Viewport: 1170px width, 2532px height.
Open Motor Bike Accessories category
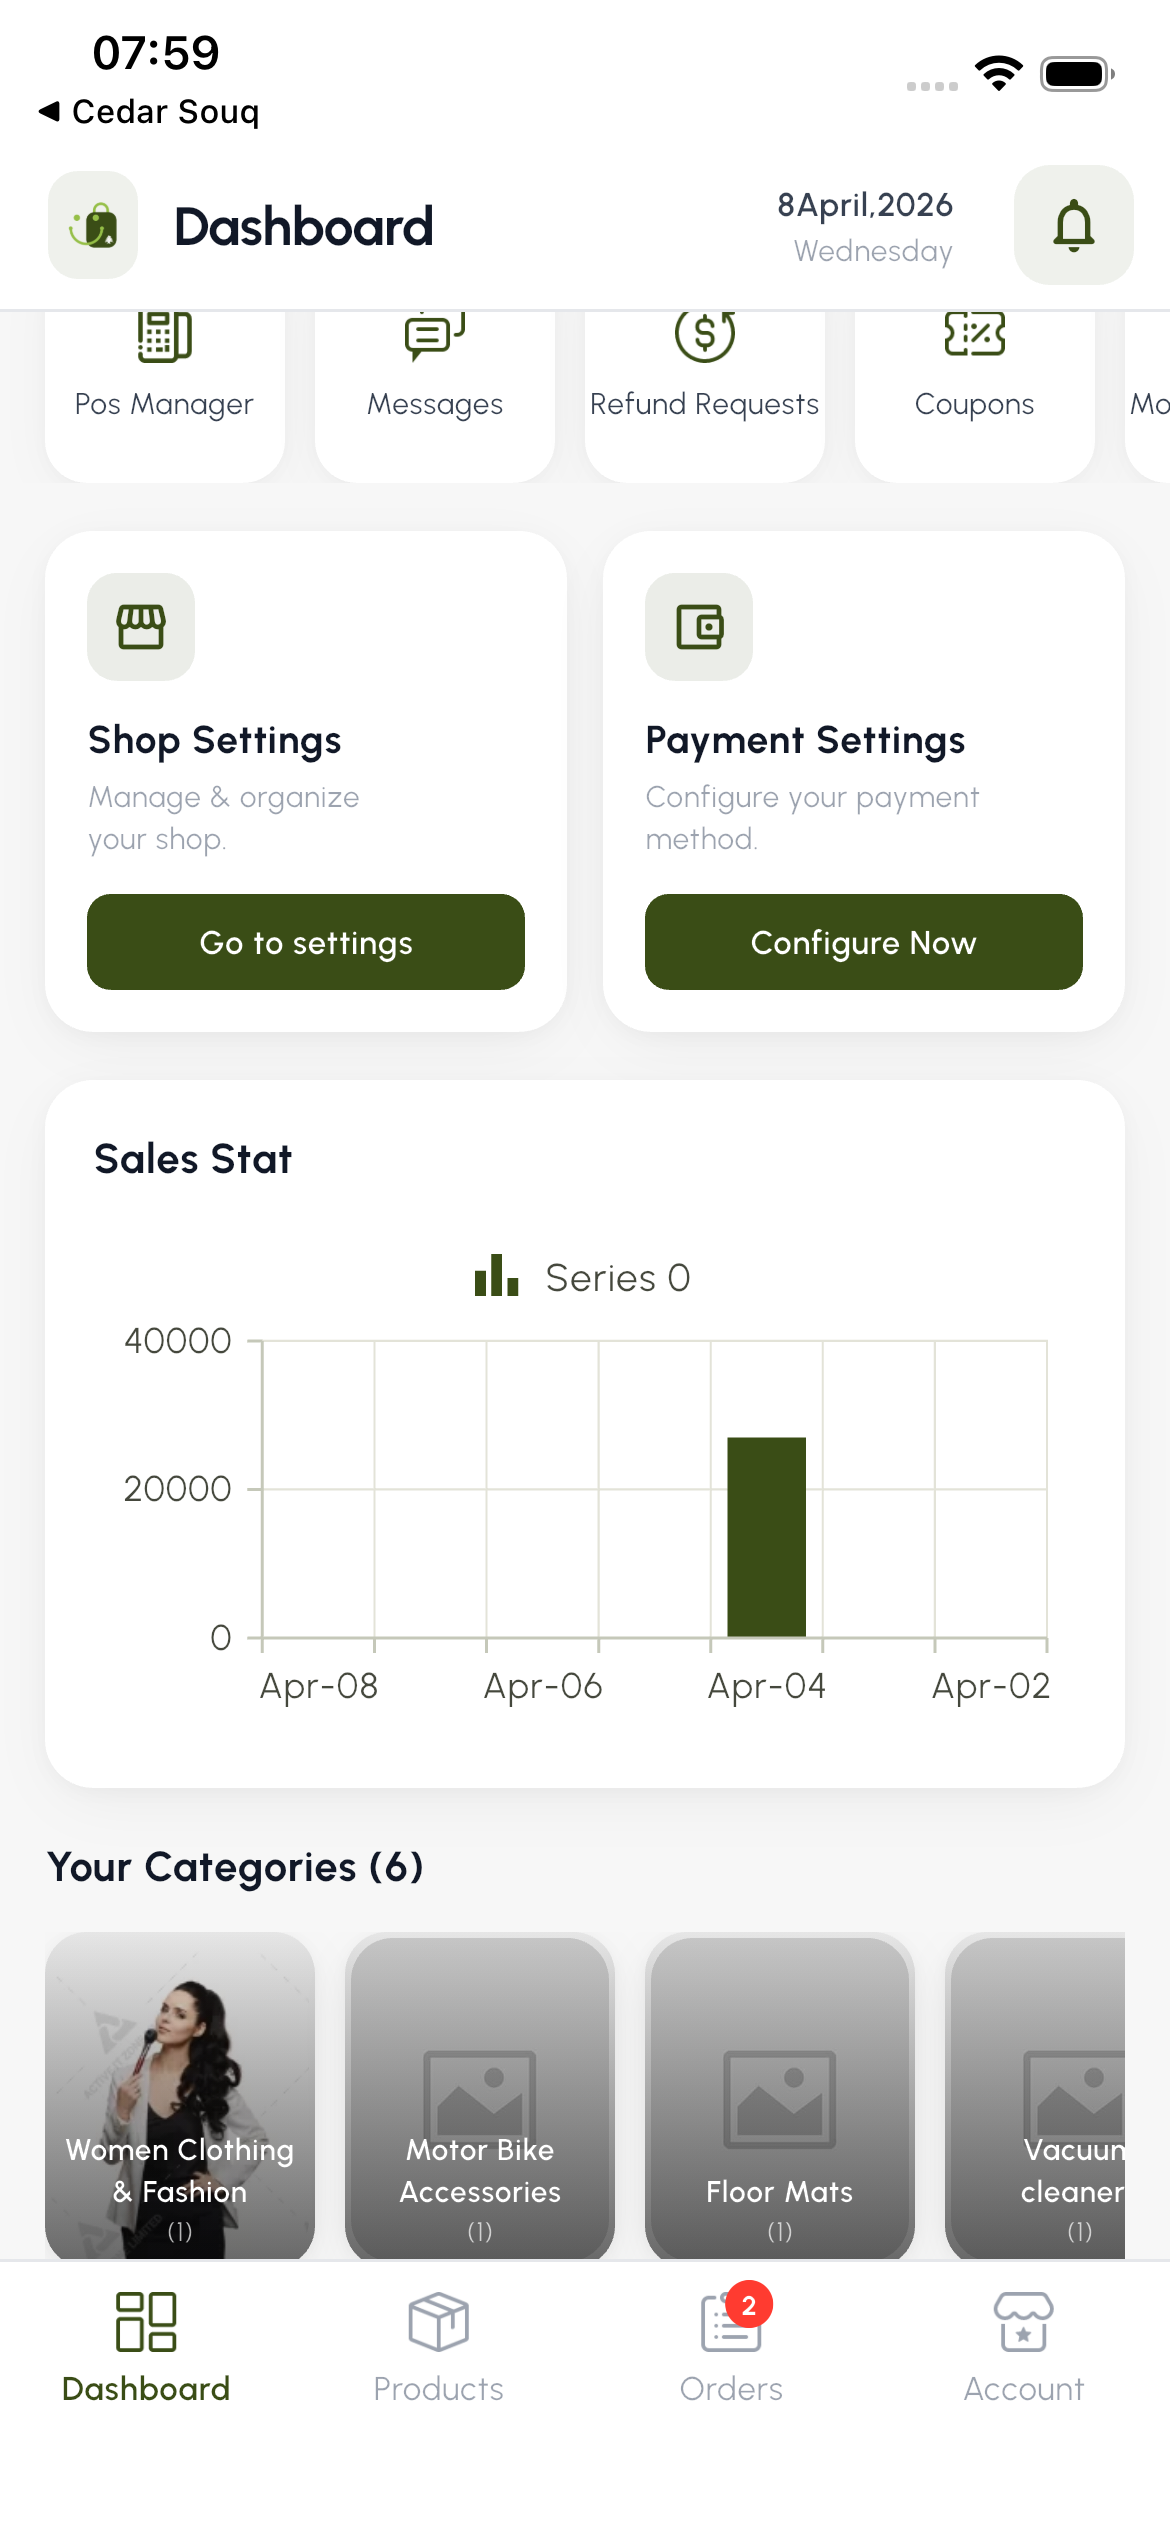[x=480, y=2096]
